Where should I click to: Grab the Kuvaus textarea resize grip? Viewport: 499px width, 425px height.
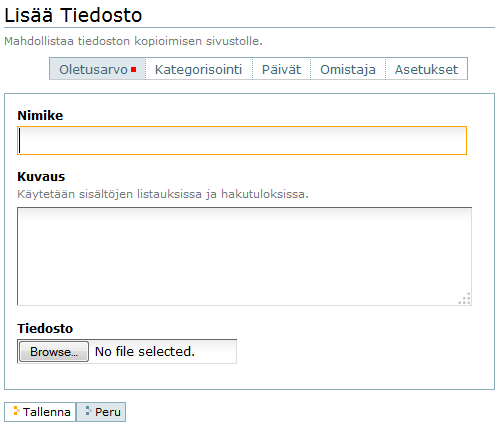click(x=465, y=298)
